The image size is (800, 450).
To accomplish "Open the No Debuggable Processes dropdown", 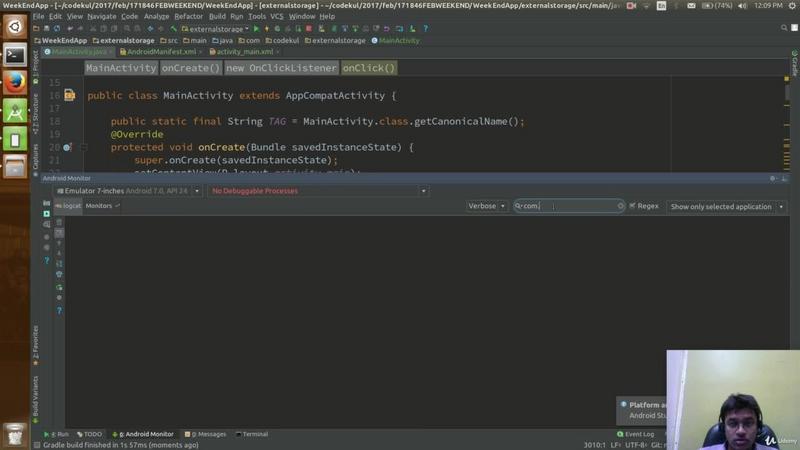I will (318, 191).
